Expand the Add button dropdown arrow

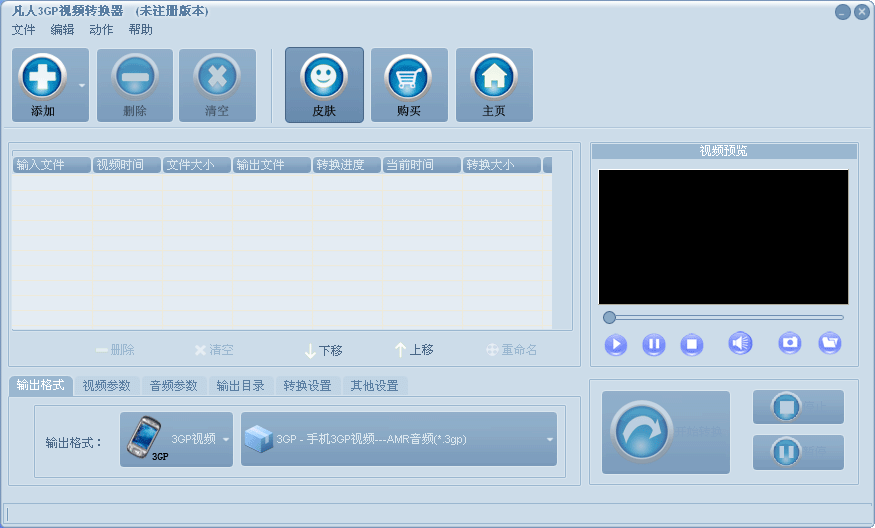click(x=82, y=86)
